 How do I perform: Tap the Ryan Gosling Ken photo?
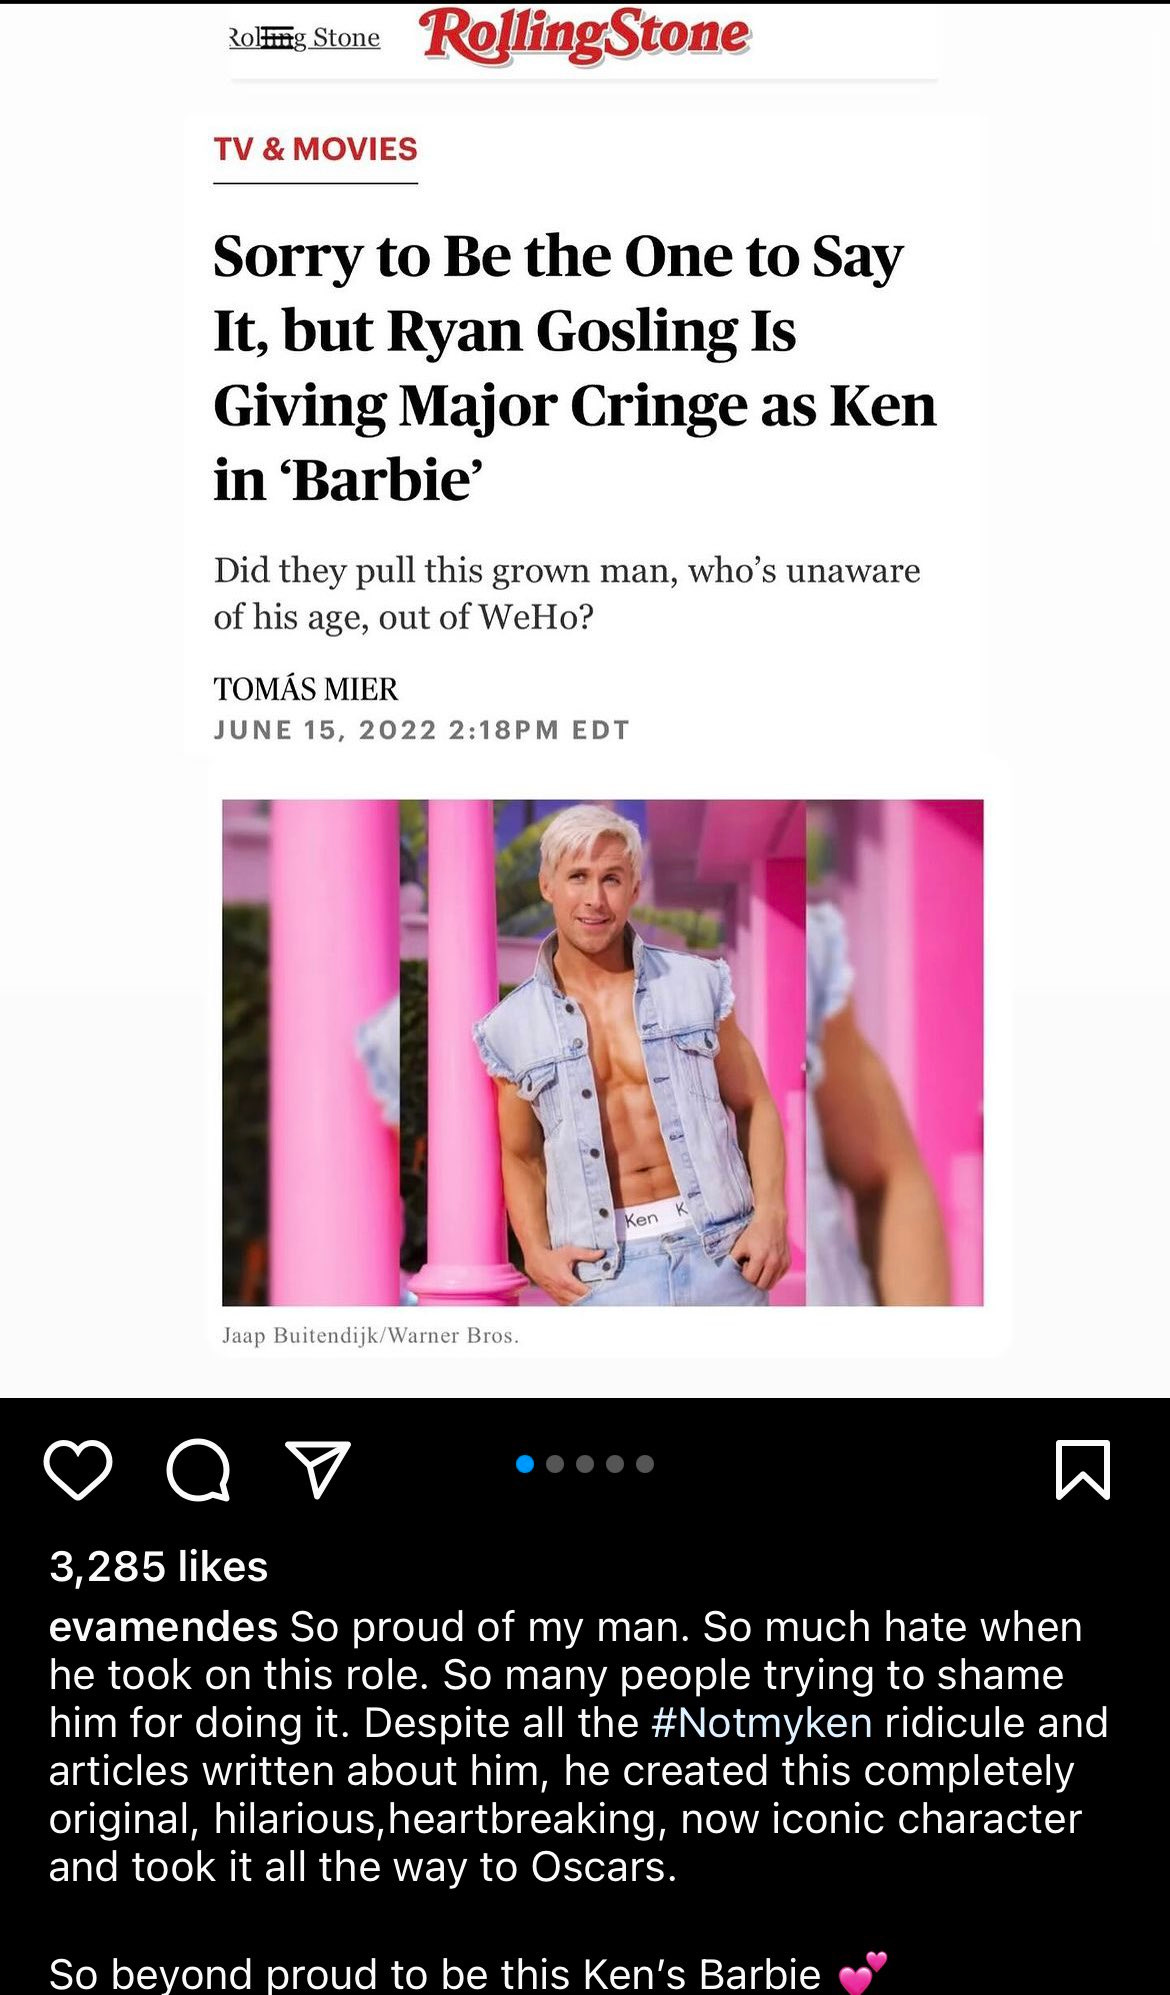pos(602,1052)
